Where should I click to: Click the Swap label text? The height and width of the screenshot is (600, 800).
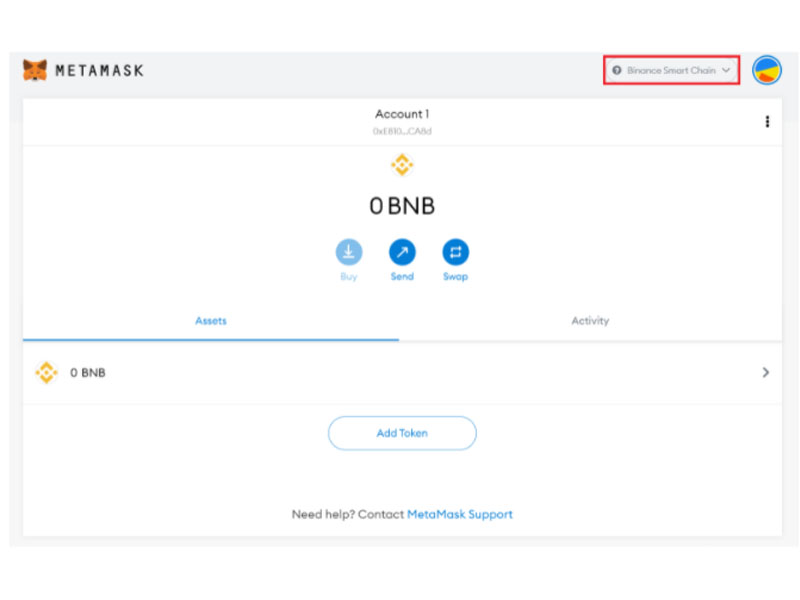455,277
